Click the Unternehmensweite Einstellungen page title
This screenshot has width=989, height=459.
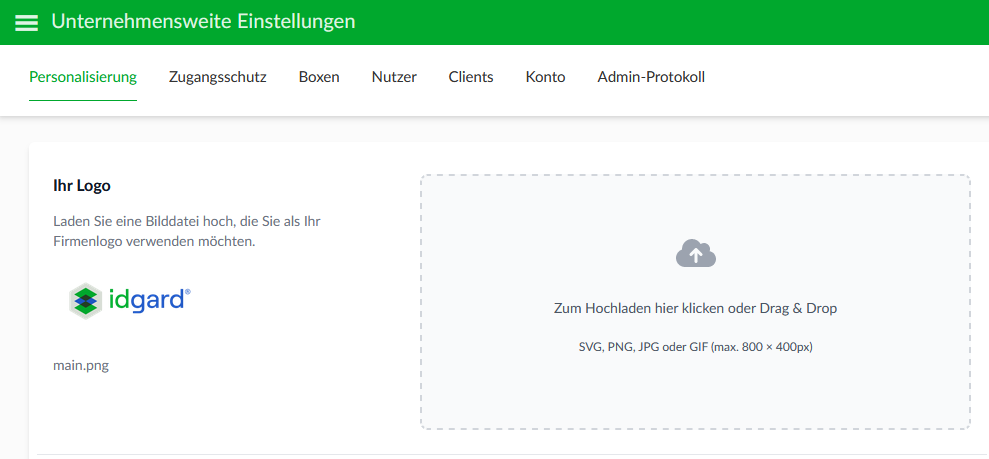click(203, 21)
